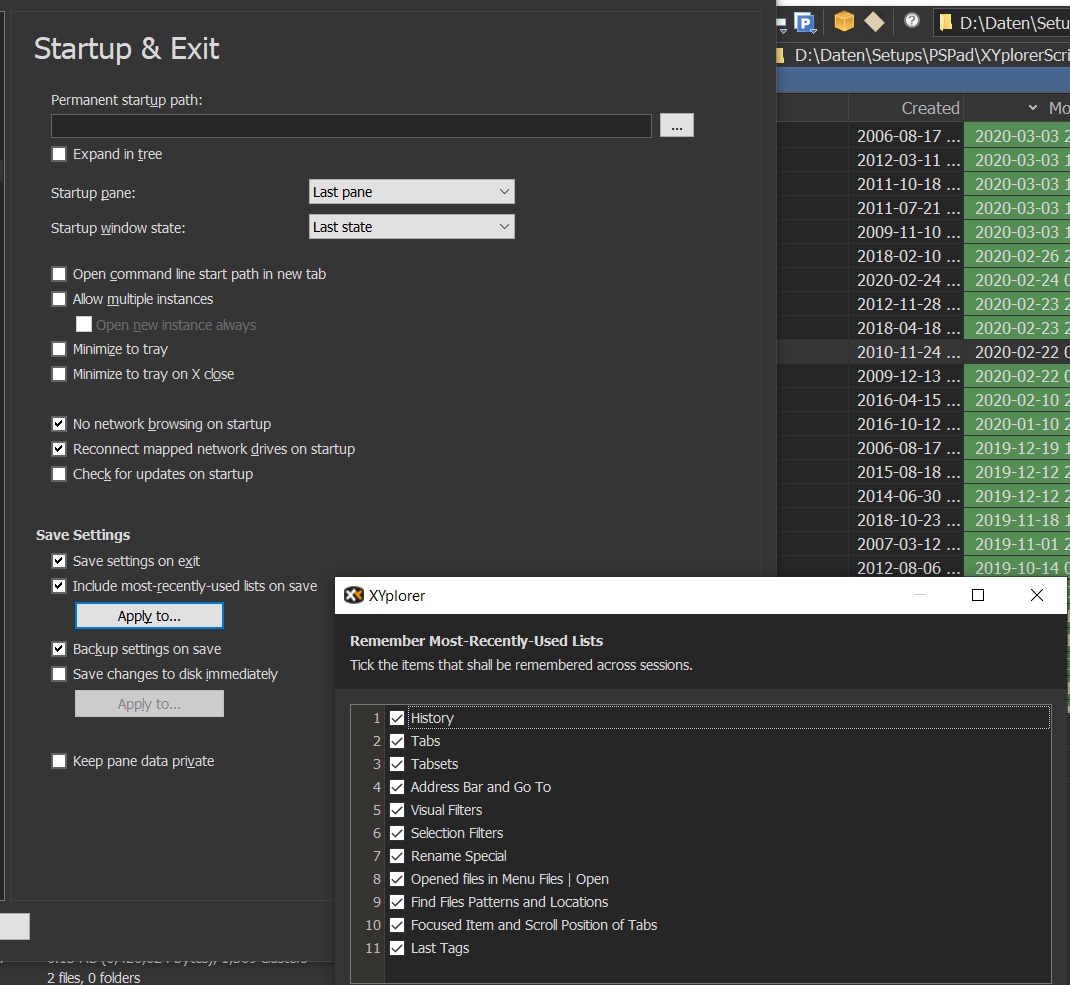Enable Allow multiple instances checkbox

(x=59, y=299)
